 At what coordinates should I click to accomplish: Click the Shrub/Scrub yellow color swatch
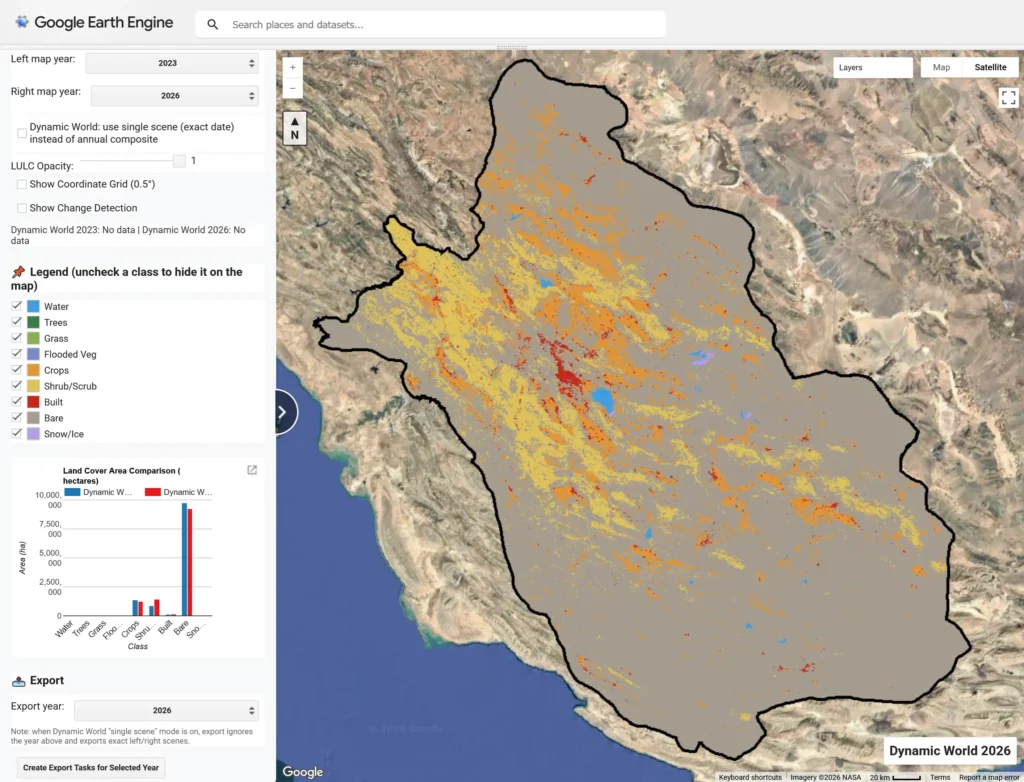click(x=33, y=386)
